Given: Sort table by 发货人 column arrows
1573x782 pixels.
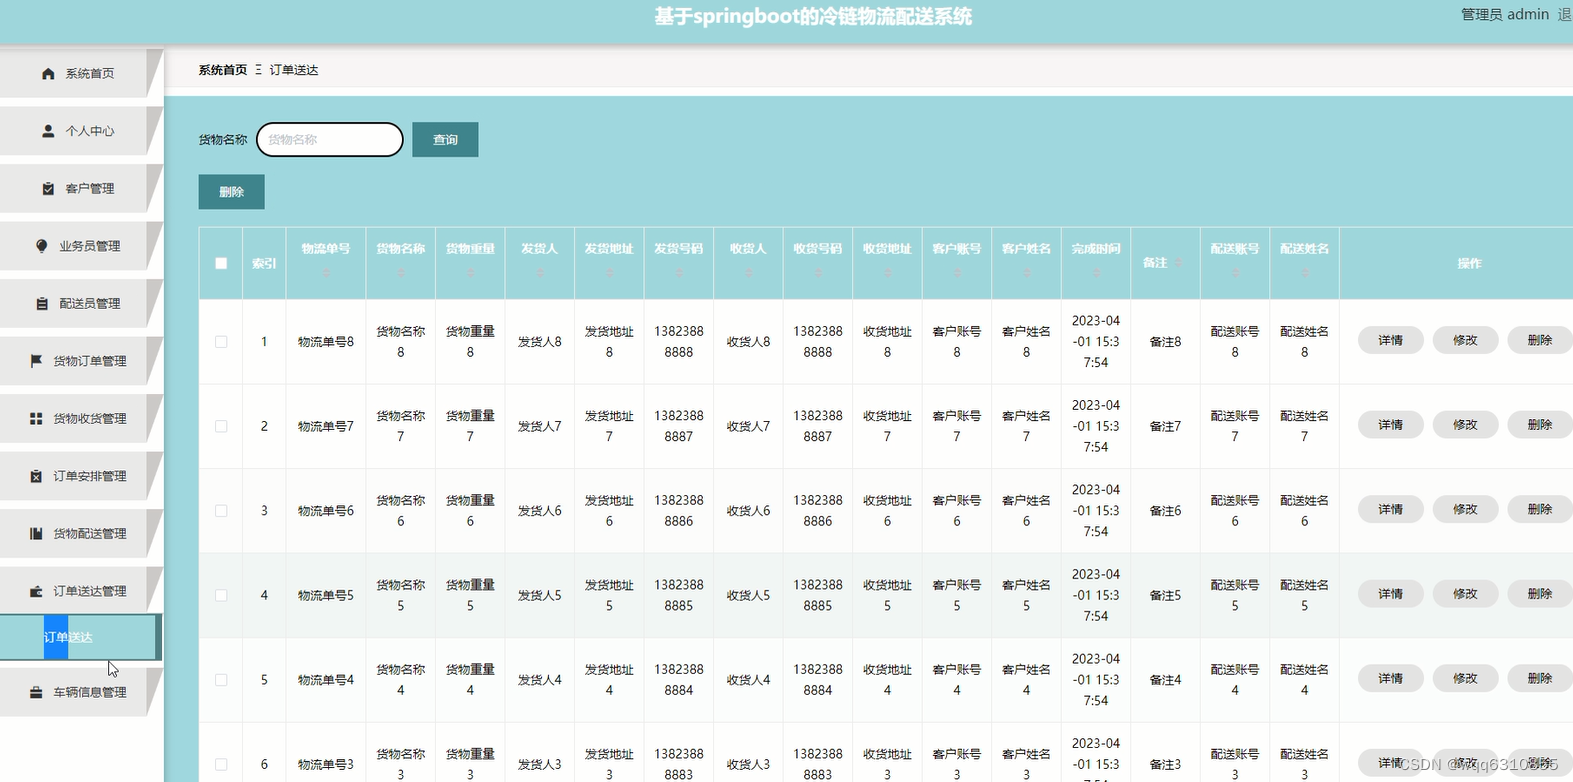Looking at the screenshot, I should pos(540,272).
